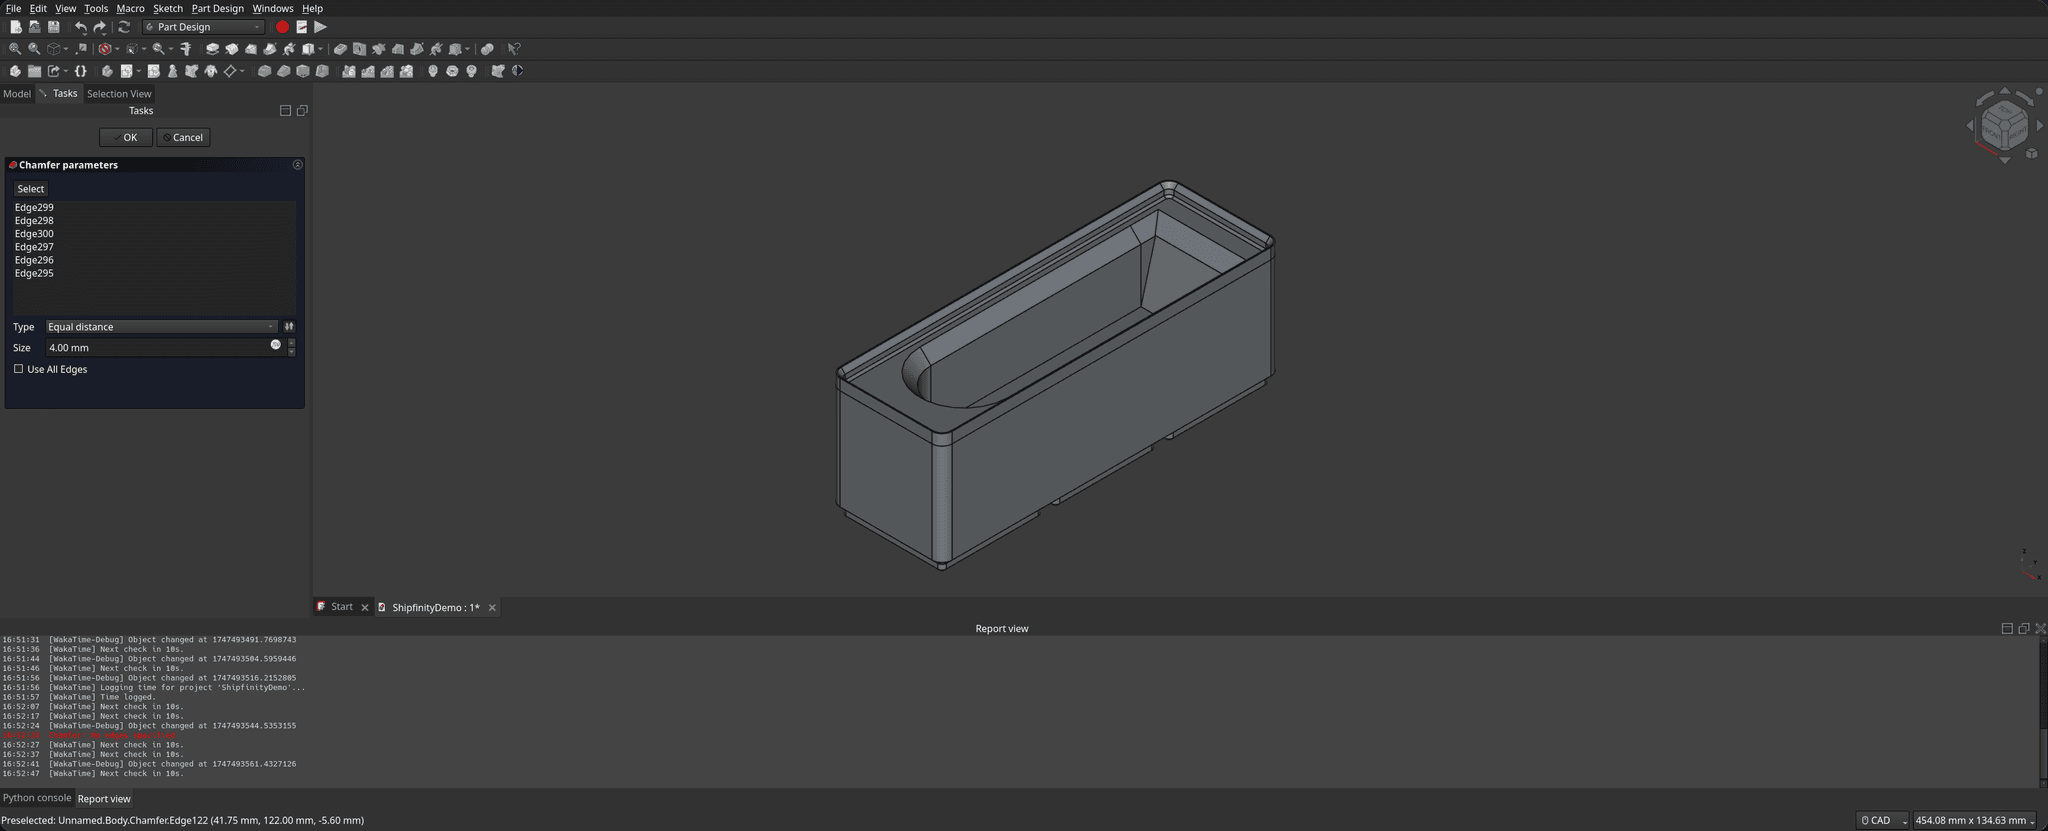2048x831 pixels.
Task: Select Edge295 in the edge list
Action: [x=34, y=273]
